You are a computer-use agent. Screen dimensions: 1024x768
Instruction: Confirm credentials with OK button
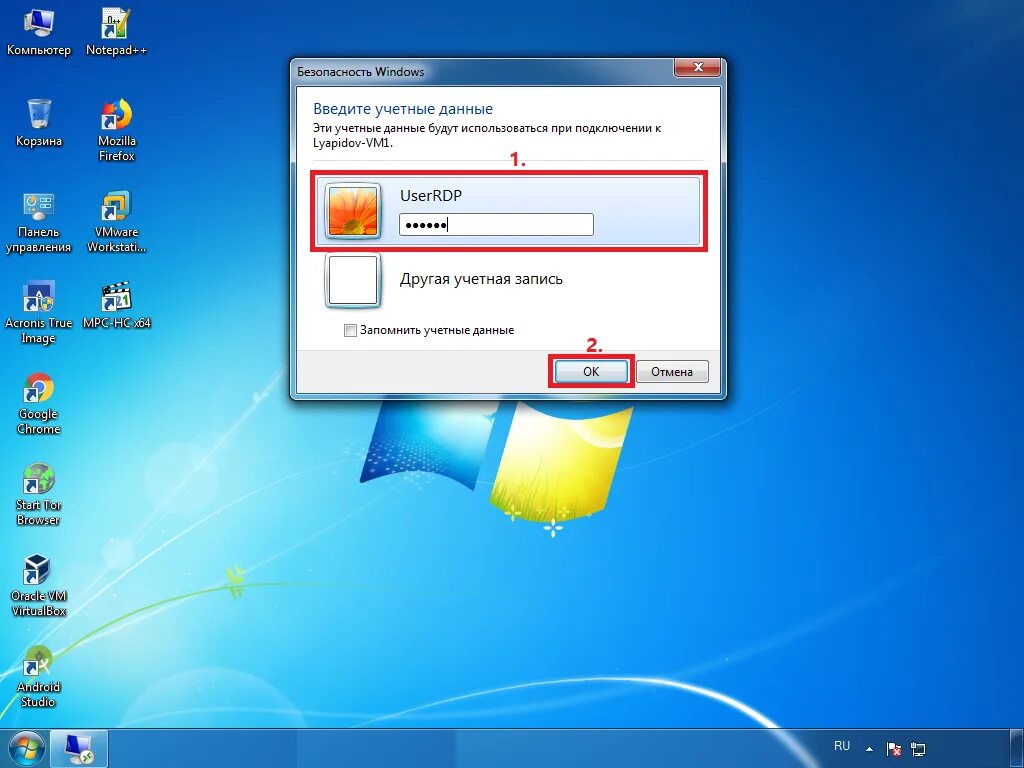(x=591, y=372)
